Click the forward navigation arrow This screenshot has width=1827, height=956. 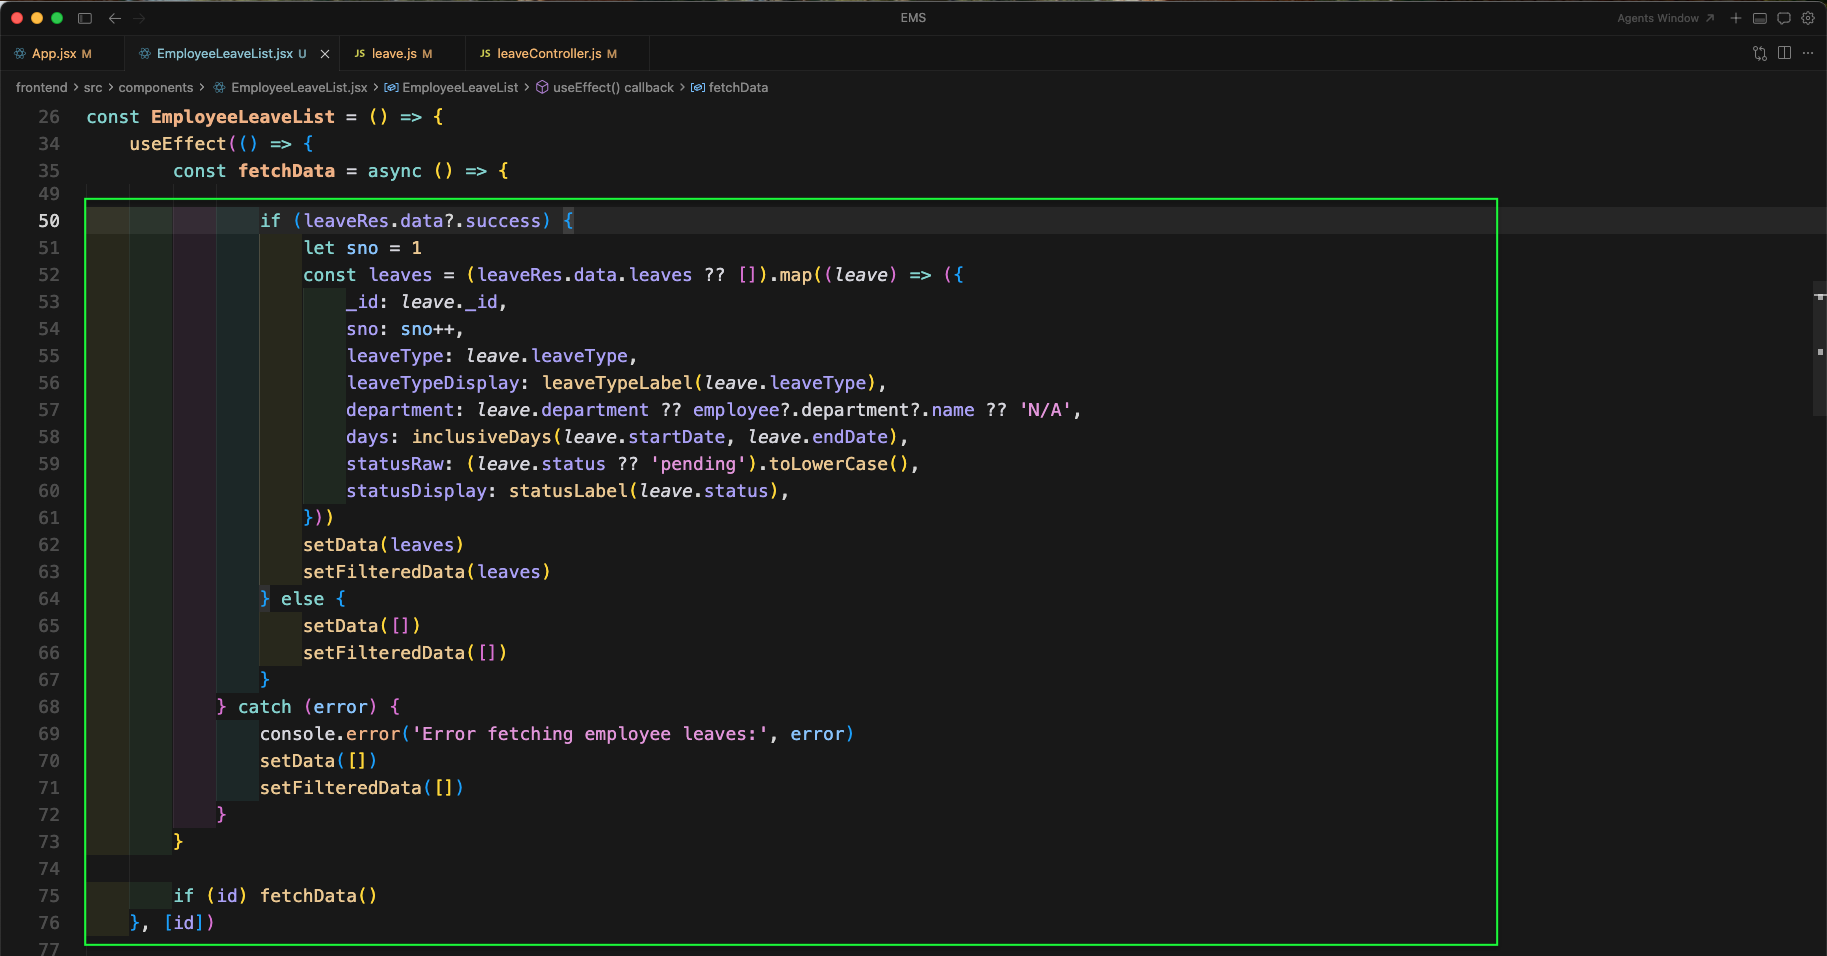click(139, 18)
